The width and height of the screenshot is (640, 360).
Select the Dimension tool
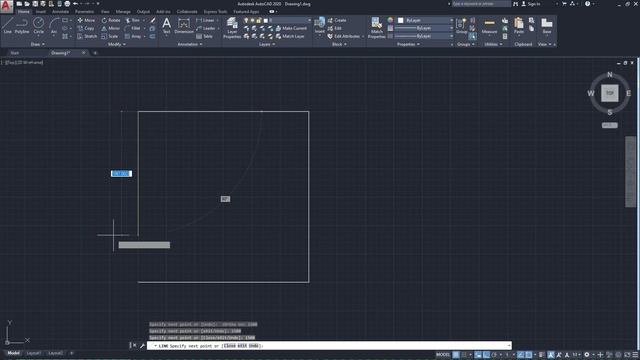(184, 25)
